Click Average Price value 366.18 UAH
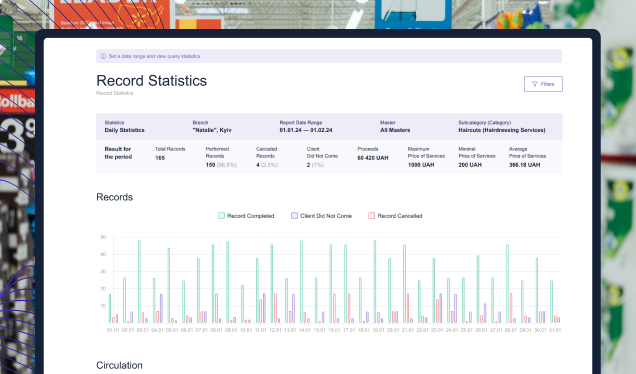This screenshot has width=636, height=374. point(524,165)
